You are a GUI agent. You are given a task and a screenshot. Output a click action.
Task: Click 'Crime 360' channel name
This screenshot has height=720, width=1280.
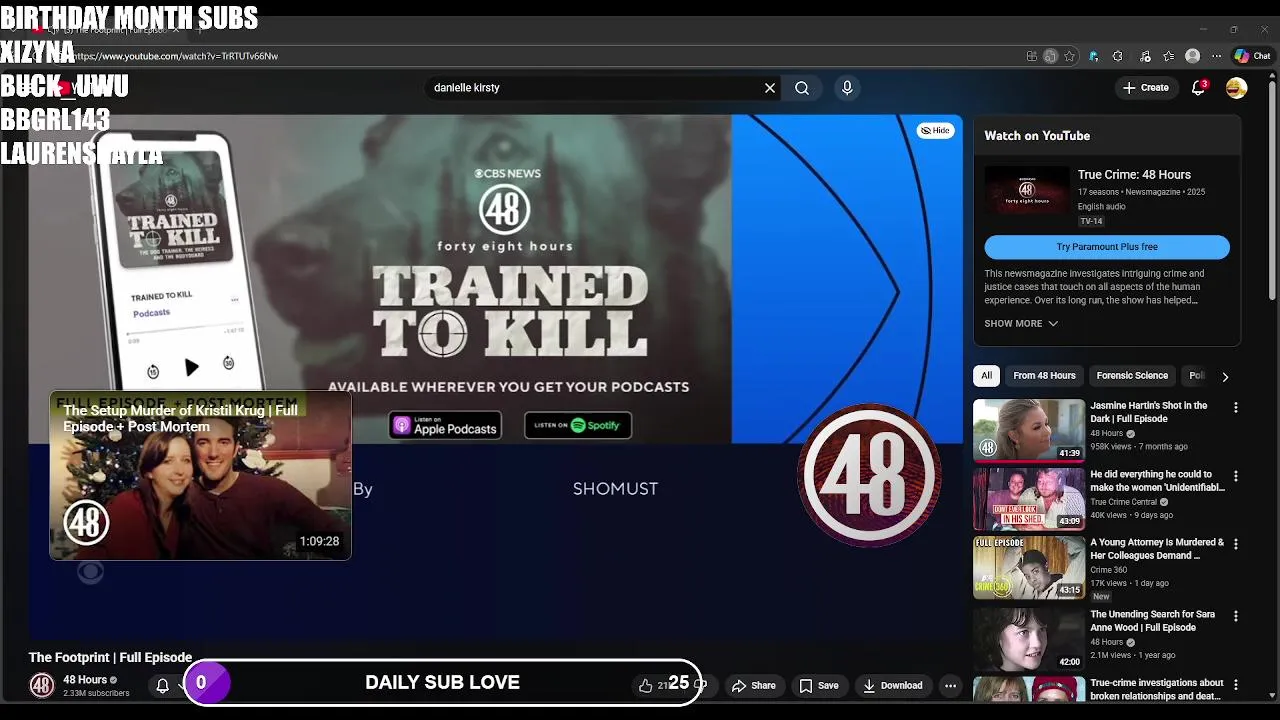(x=1108, y=570)
